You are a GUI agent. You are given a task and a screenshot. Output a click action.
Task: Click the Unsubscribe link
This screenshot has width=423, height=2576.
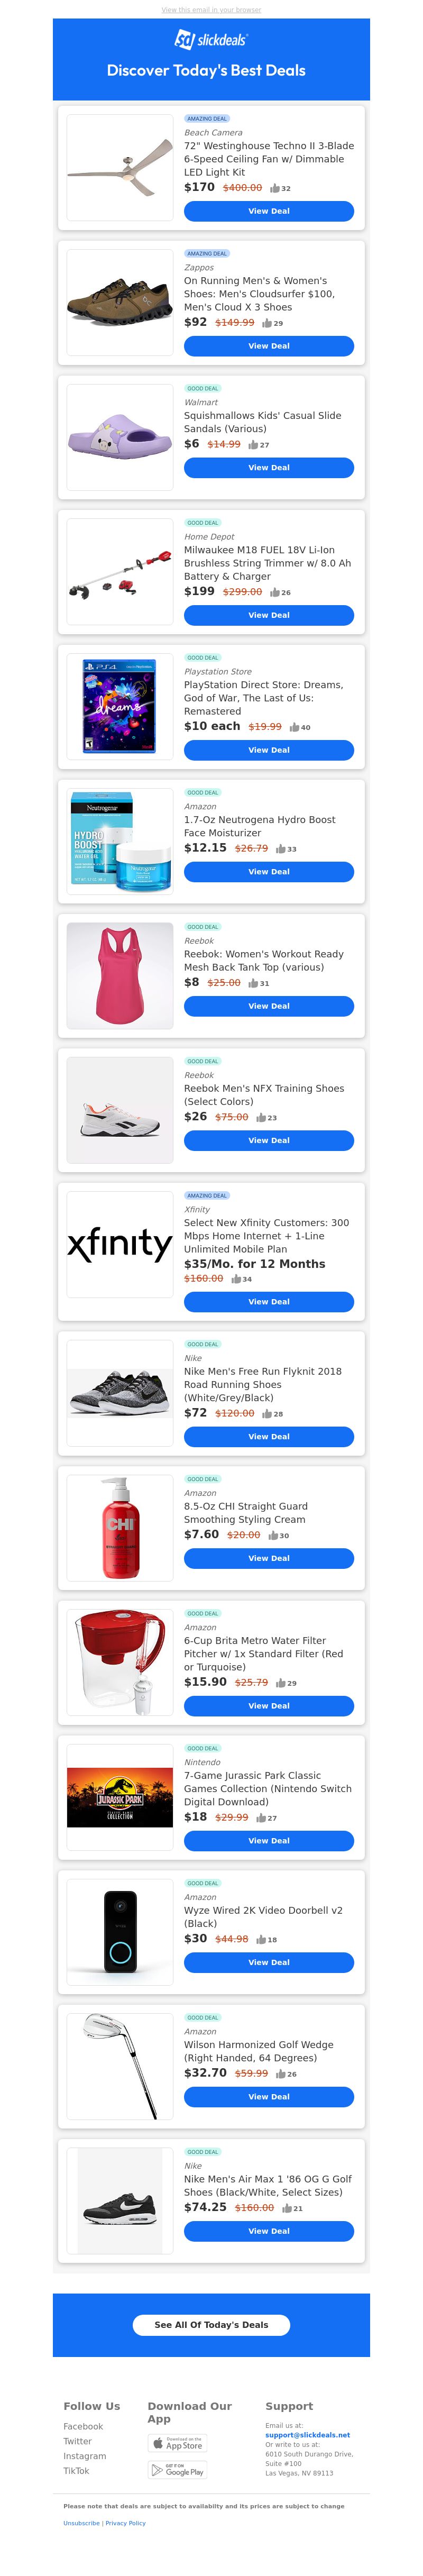coord(81,2523)
